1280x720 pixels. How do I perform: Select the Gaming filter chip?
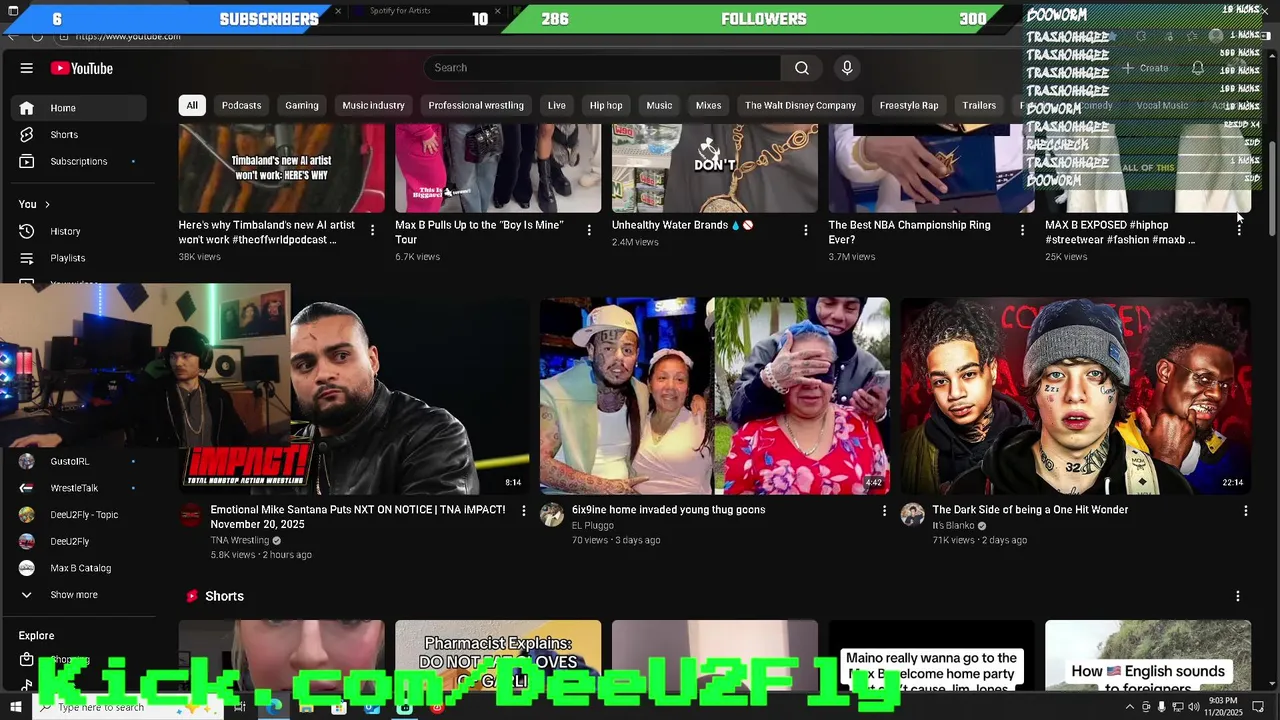coord(302,105)
